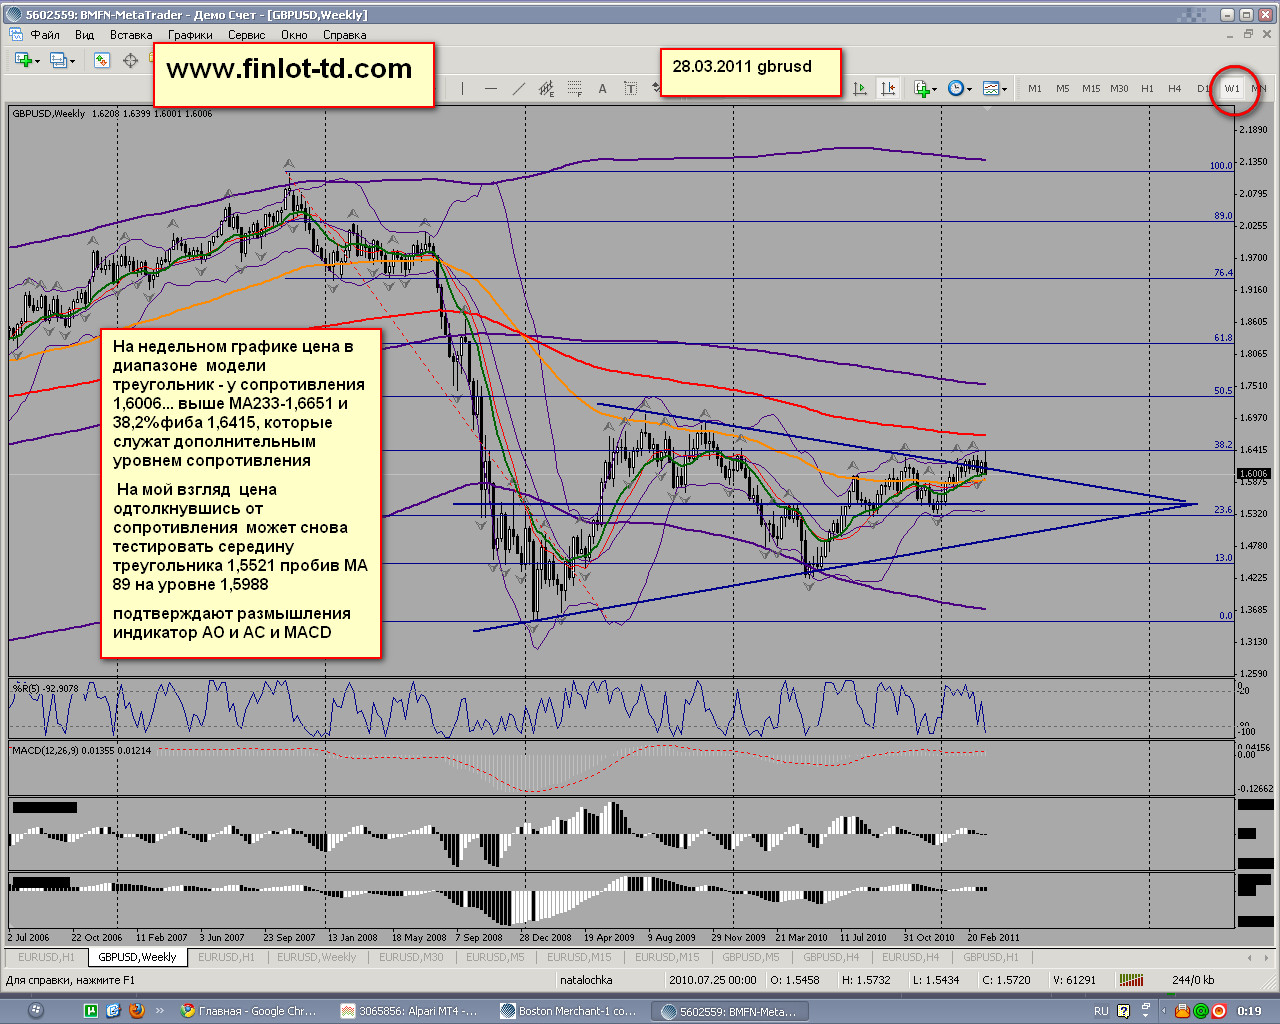Select the vertical line drawing tool
Screen dimensions: 1280x1024
[462, 88]
